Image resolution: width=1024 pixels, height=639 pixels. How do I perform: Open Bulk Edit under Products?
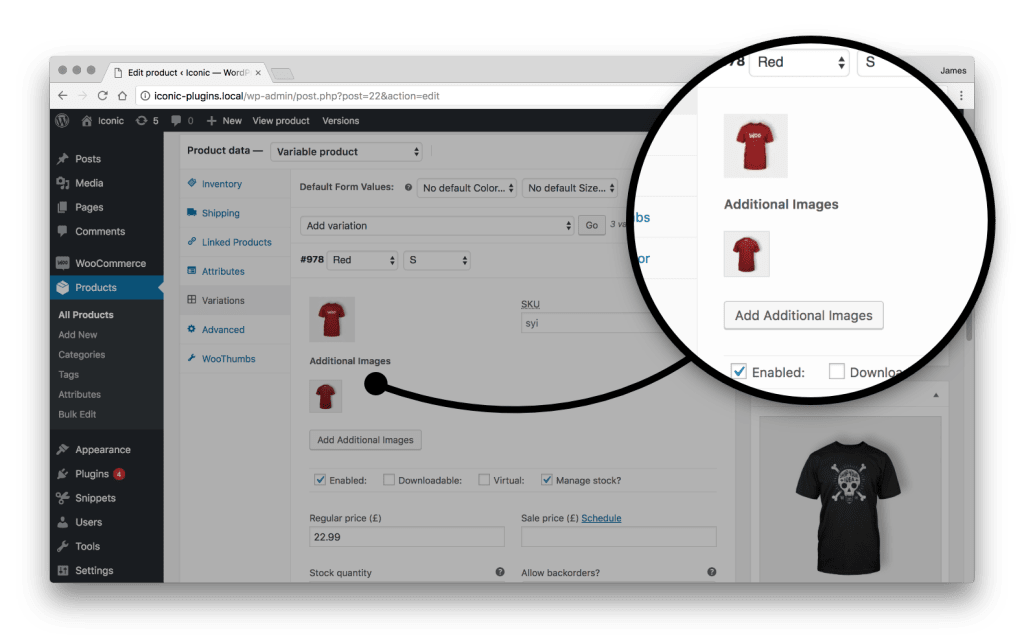77,414
